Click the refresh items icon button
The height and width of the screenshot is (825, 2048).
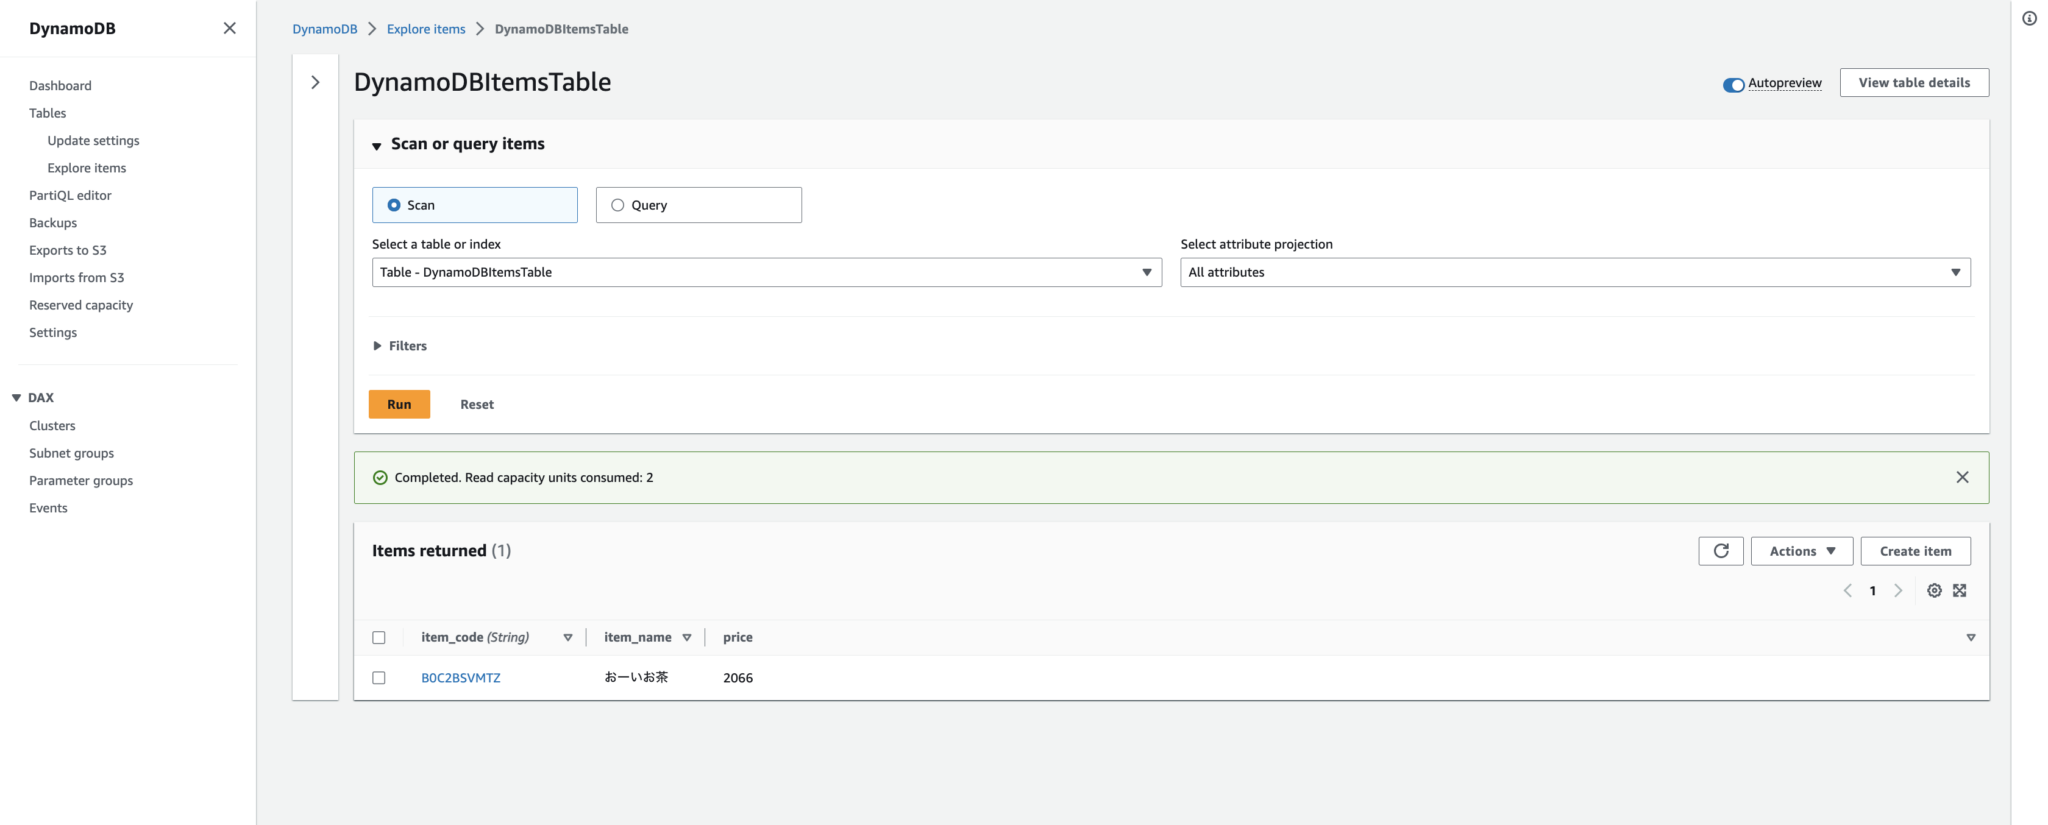coord(1720,551)
